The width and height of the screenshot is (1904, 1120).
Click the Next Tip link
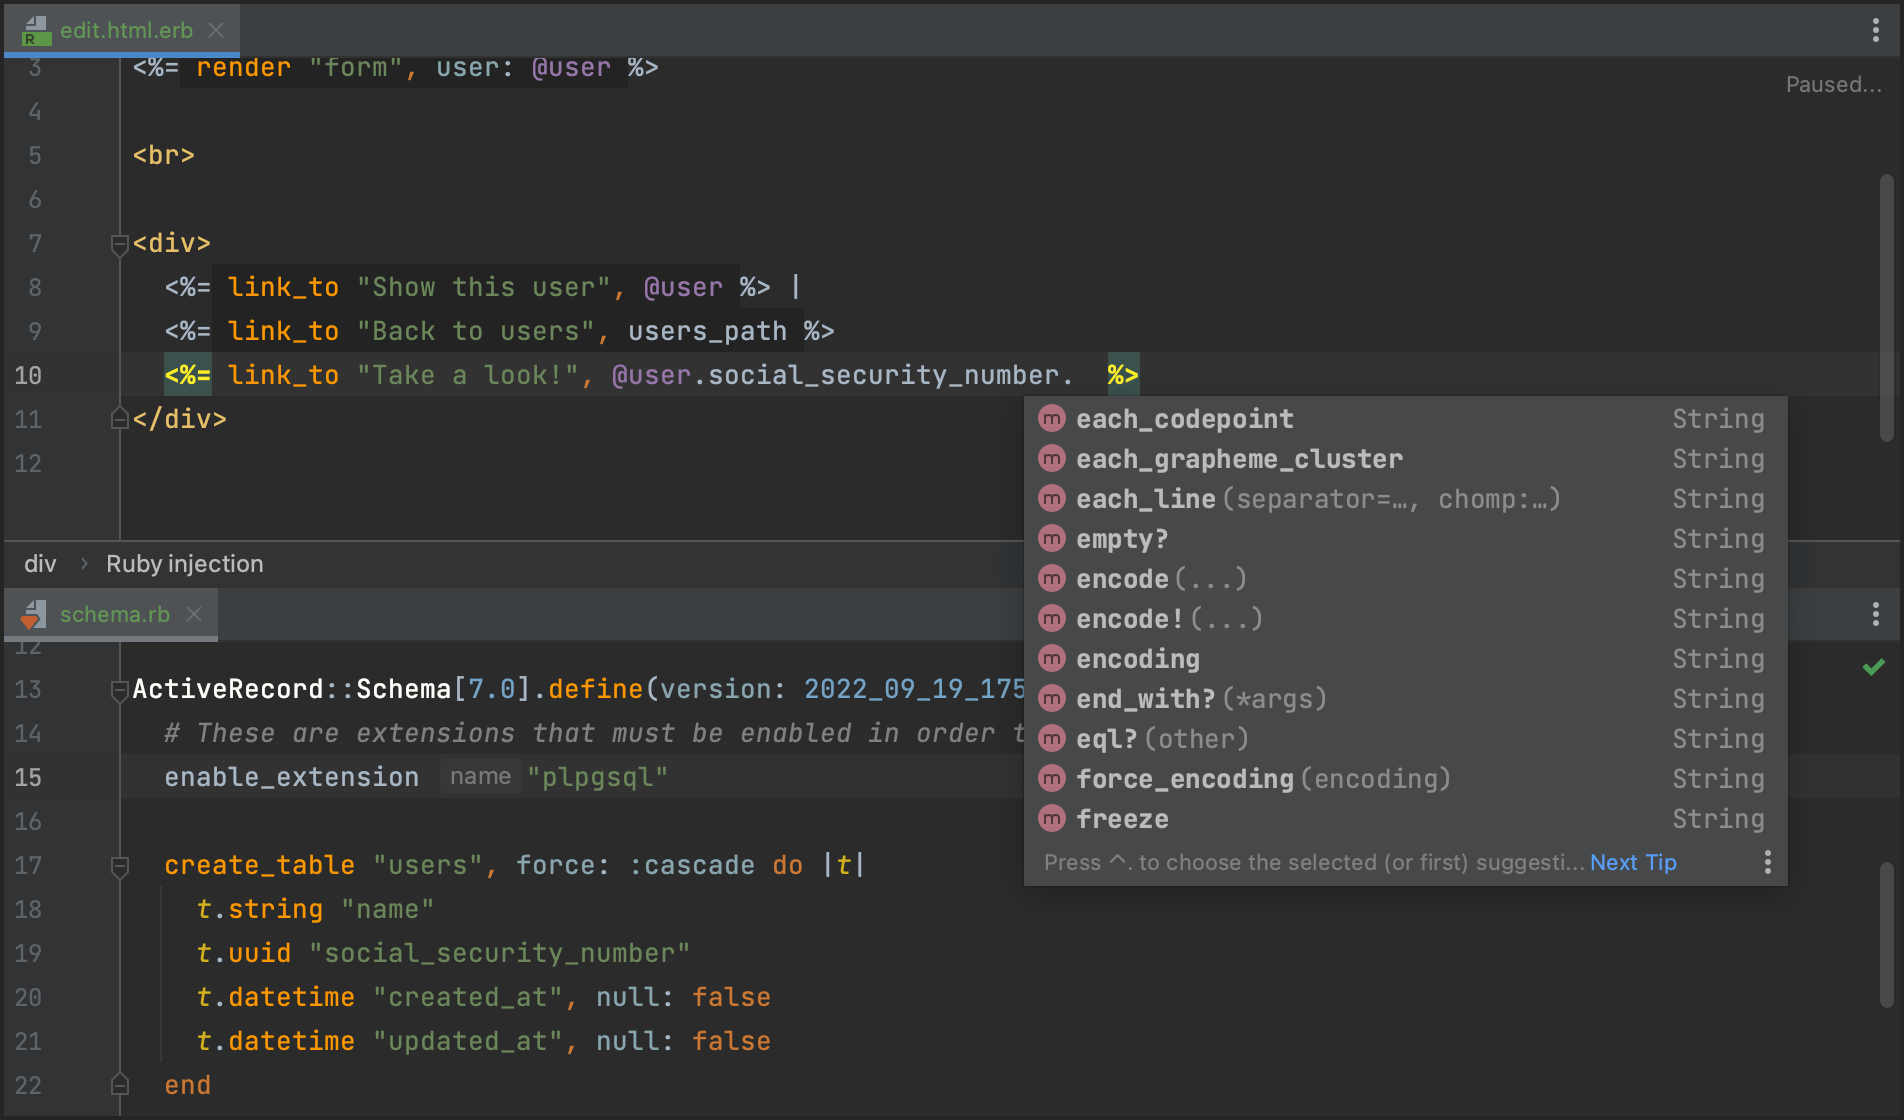click(1632, 862)
